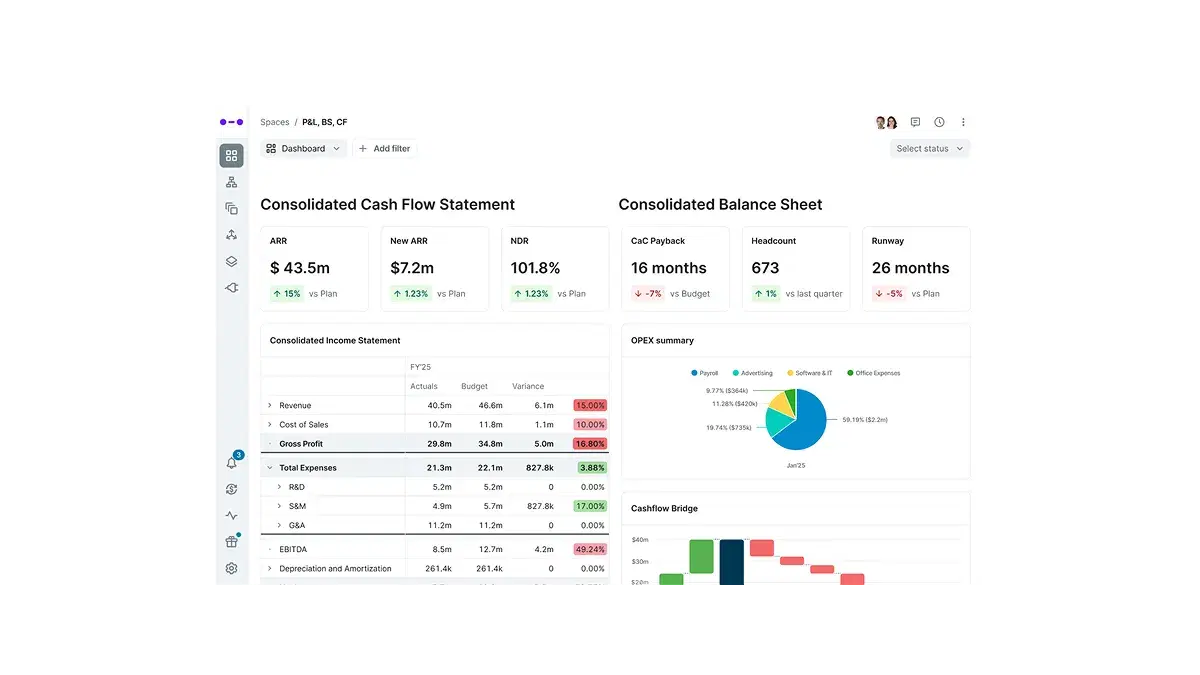Click Cost of Sales 10.00% badge

coord(590,425)
